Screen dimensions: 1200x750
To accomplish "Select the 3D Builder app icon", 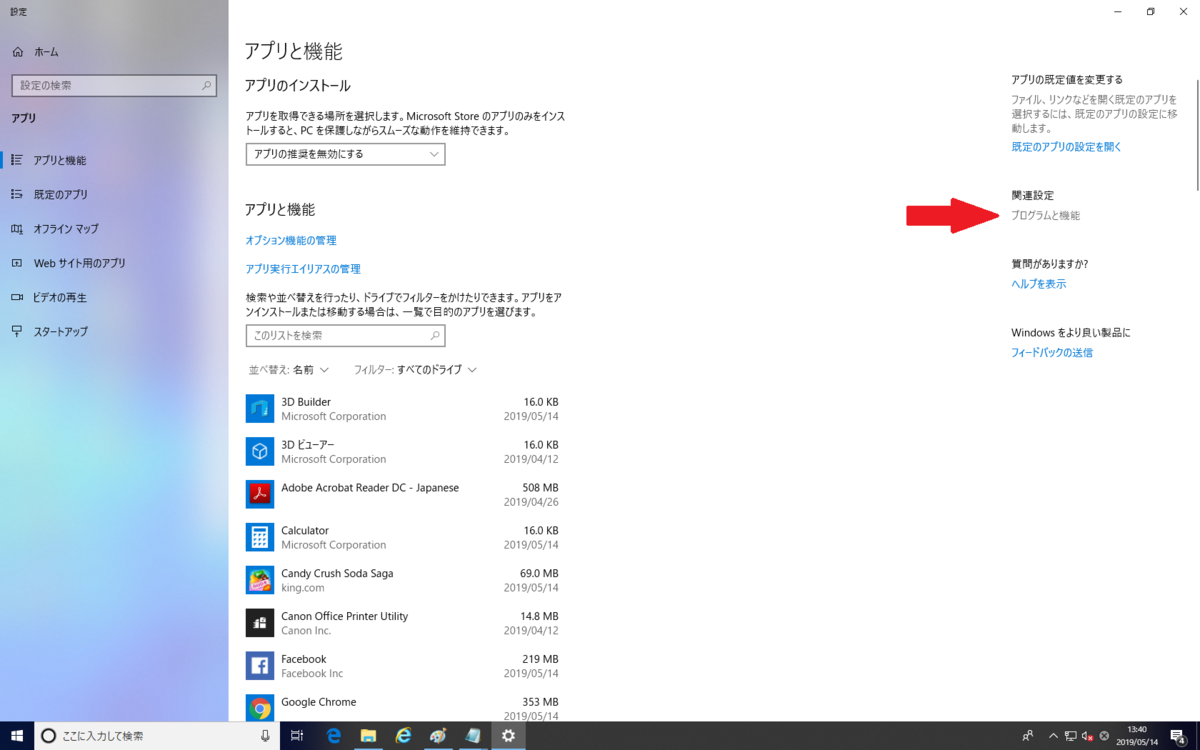I will point(260,408).
